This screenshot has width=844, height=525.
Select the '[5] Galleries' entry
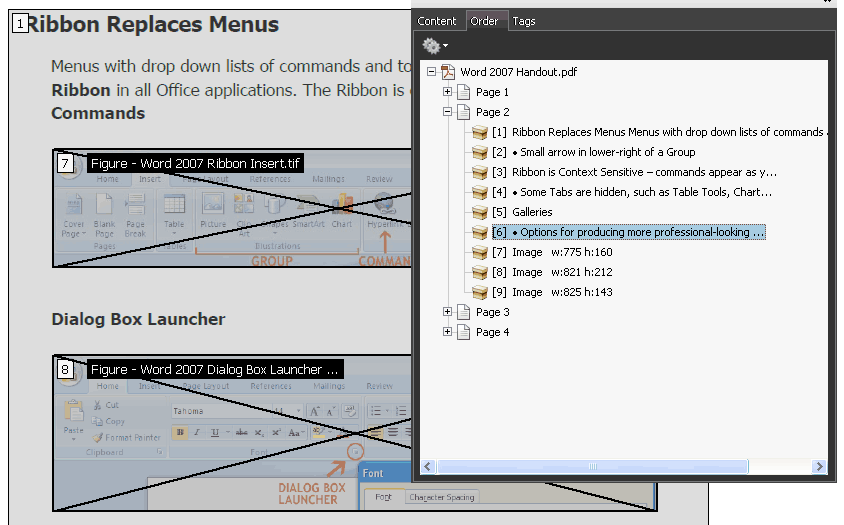click(522, 212)
